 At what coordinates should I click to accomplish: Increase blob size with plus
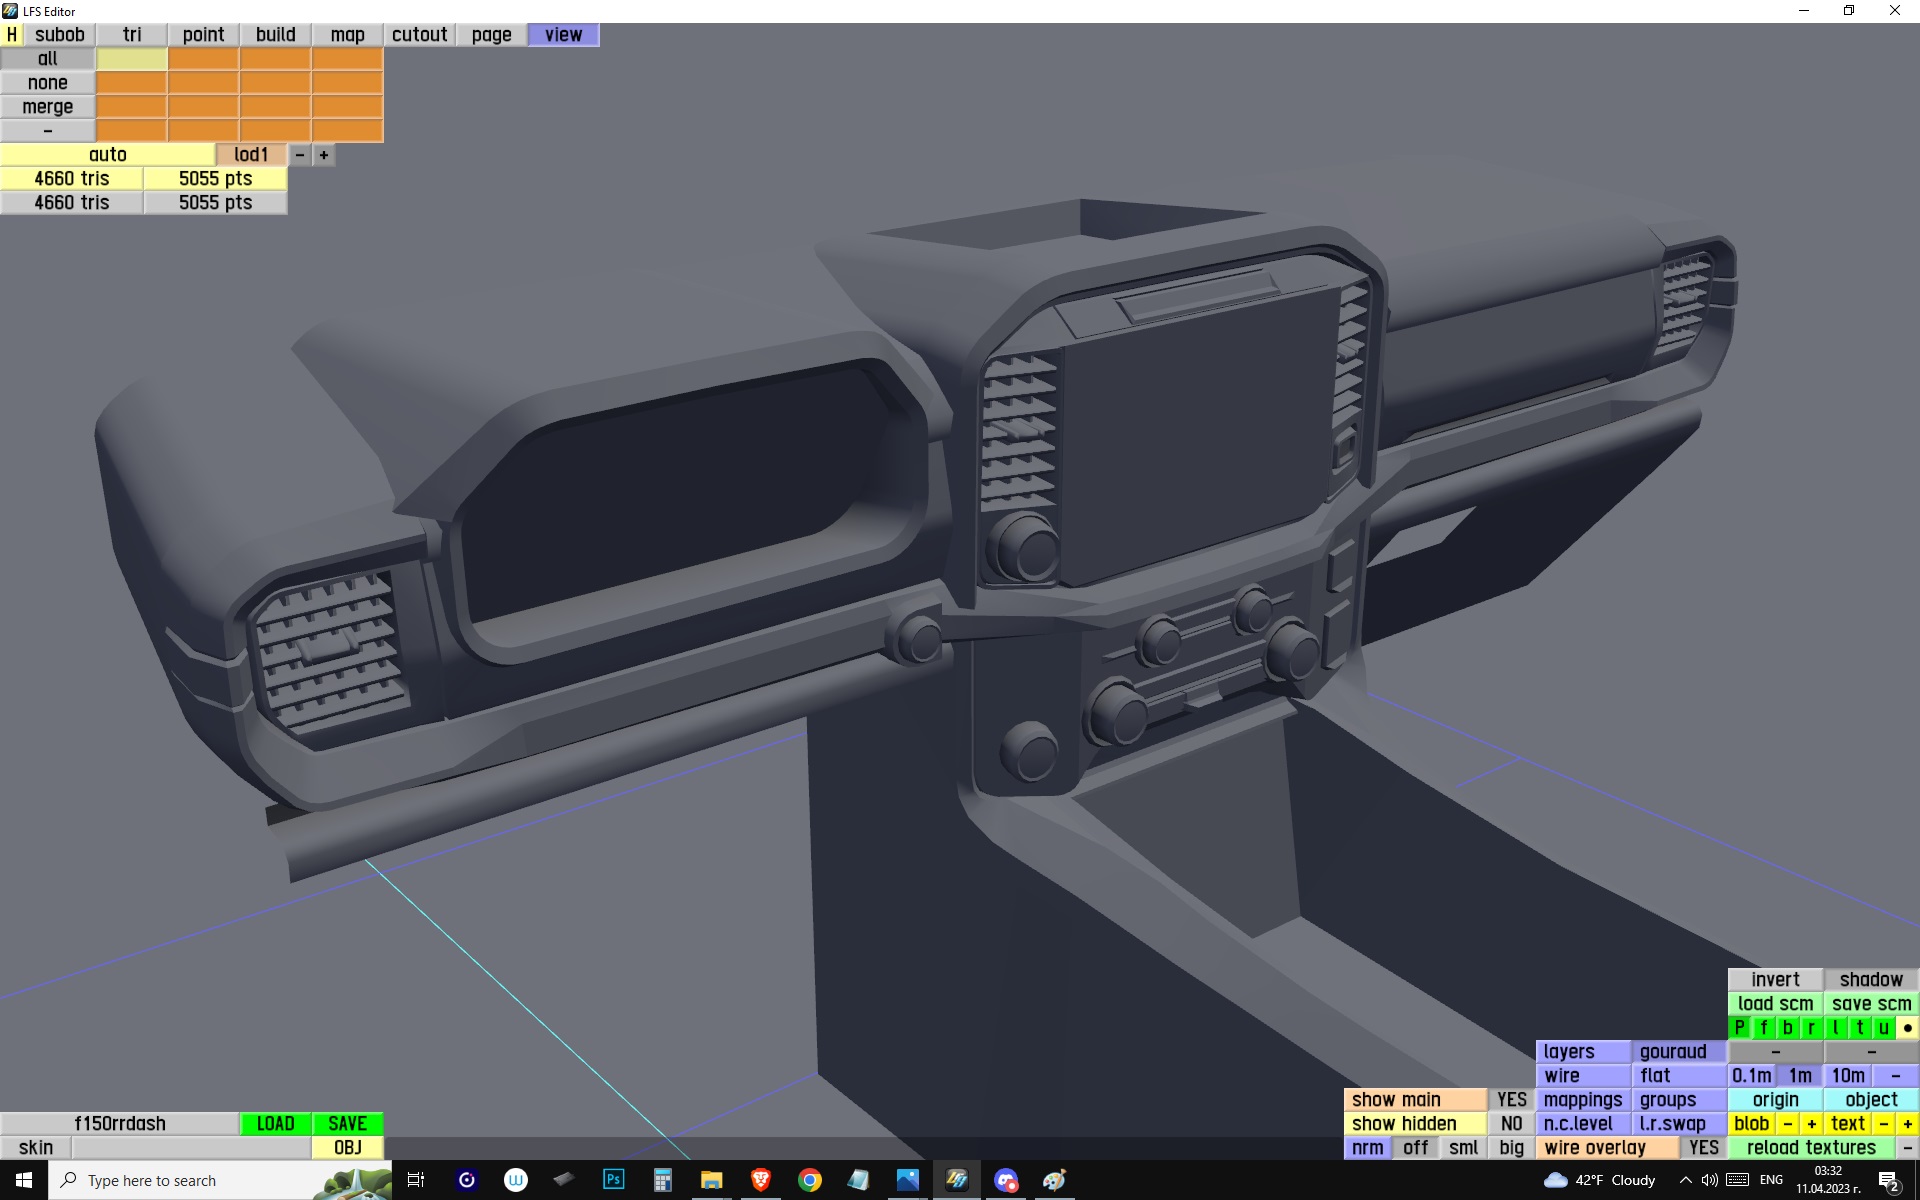click(1811, 1124)
